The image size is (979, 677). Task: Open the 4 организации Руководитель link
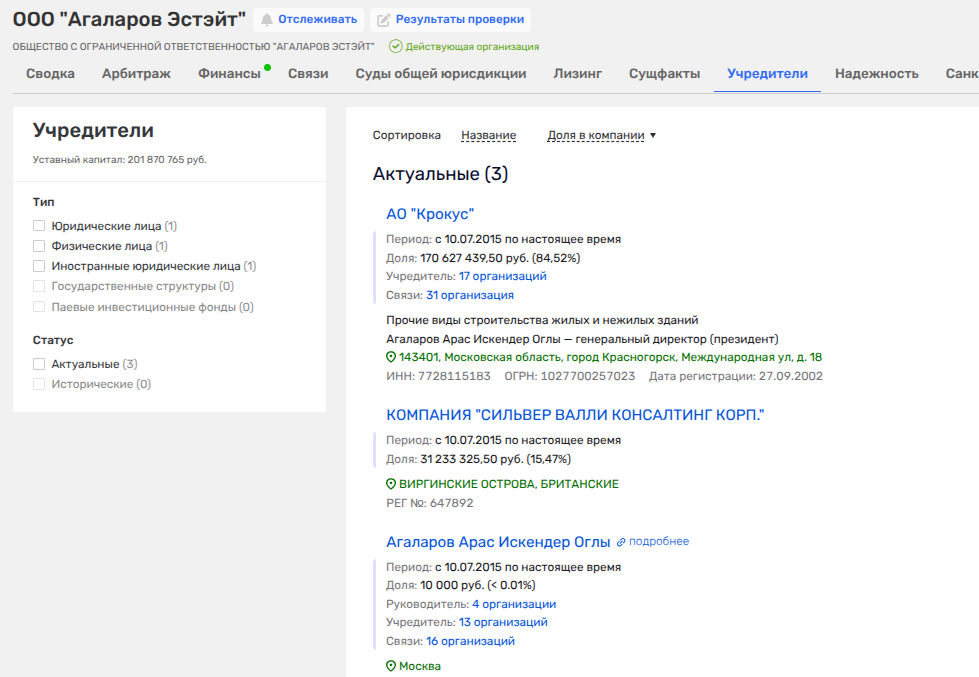[x=514, y=604]
